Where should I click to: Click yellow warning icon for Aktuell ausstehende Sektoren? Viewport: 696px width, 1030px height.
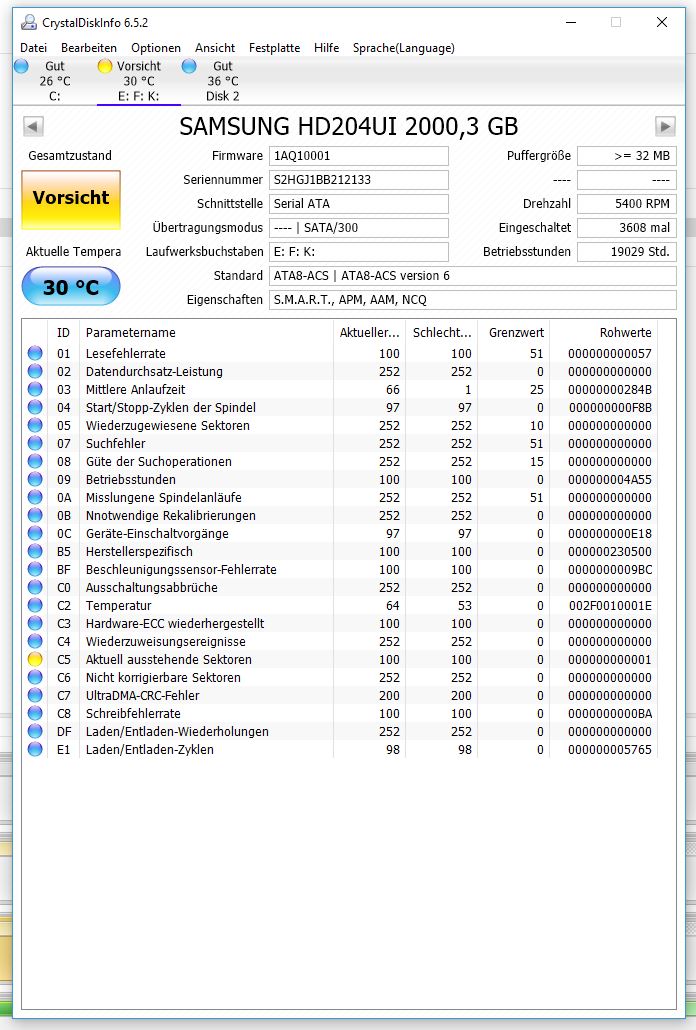click(35, 660)
